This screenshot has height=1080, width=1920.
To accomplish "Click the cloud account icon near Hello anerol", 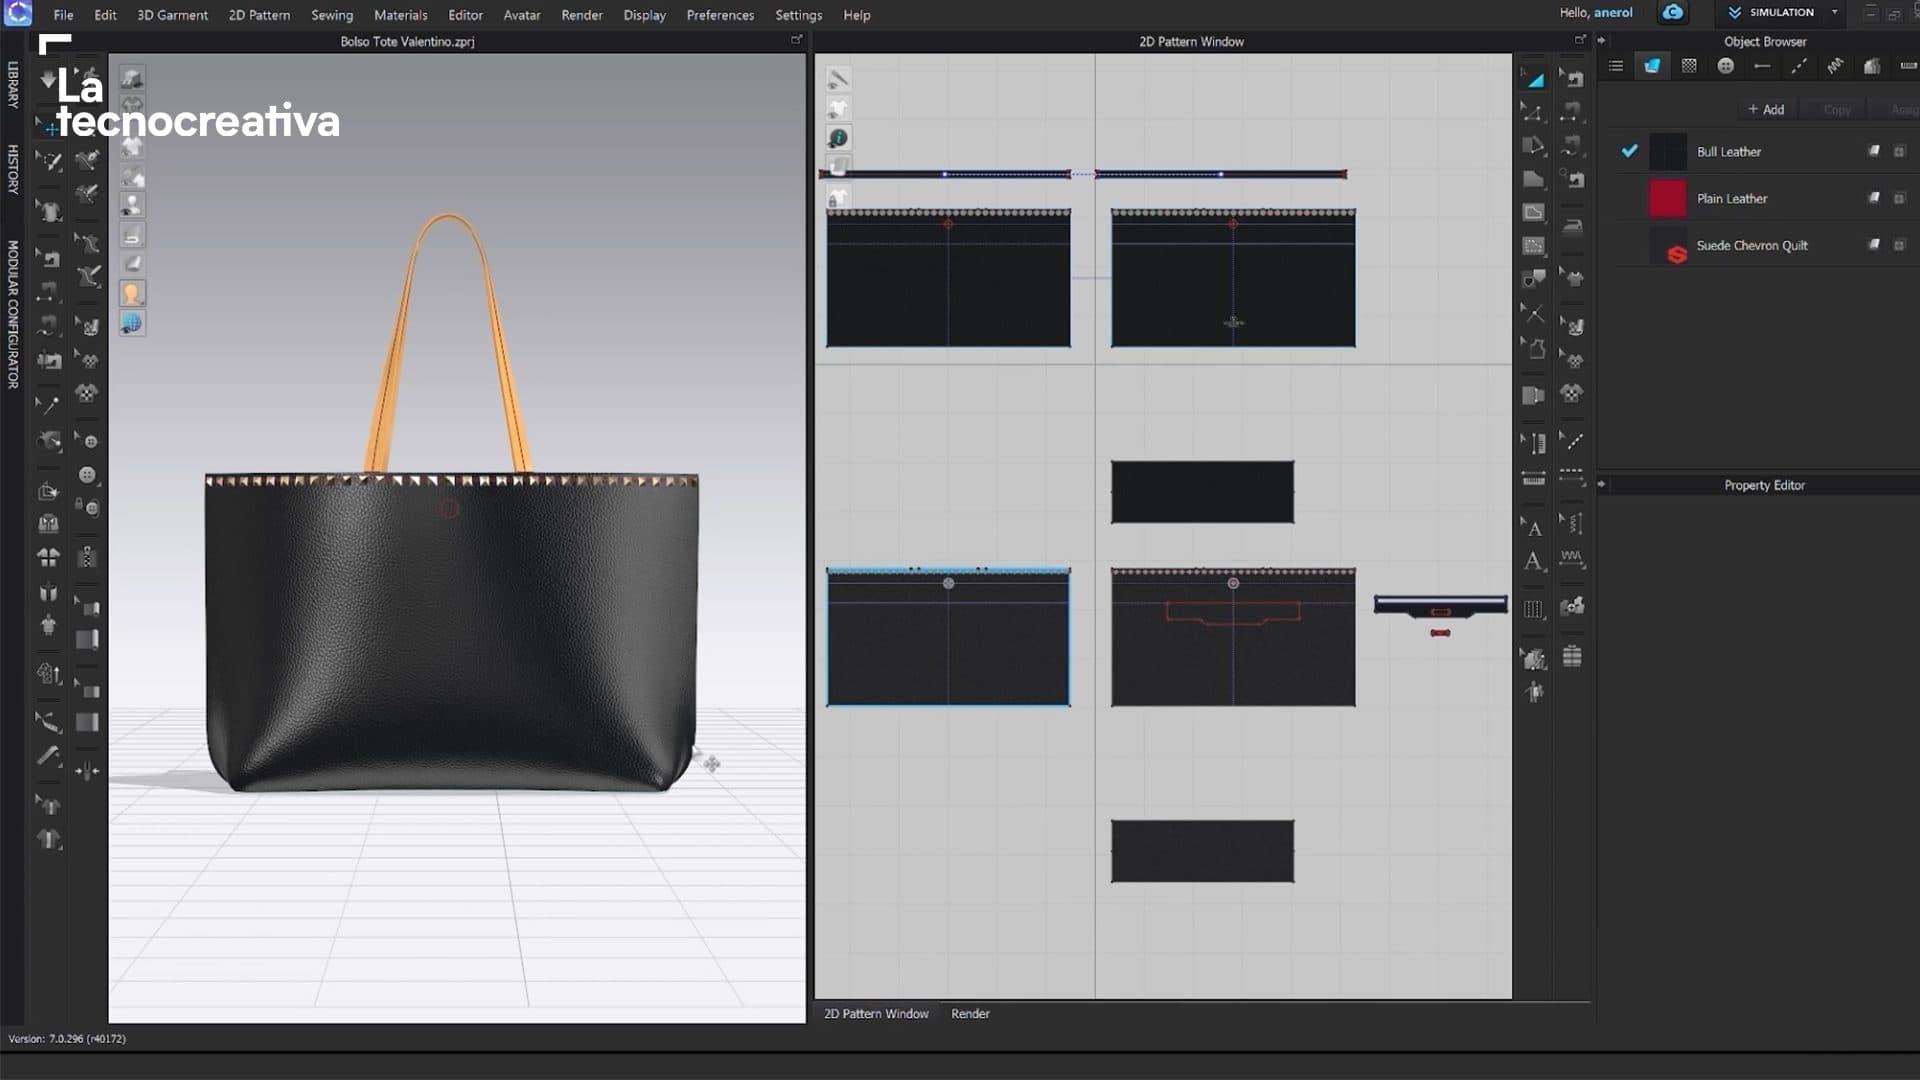I will tap(1671, 13).
